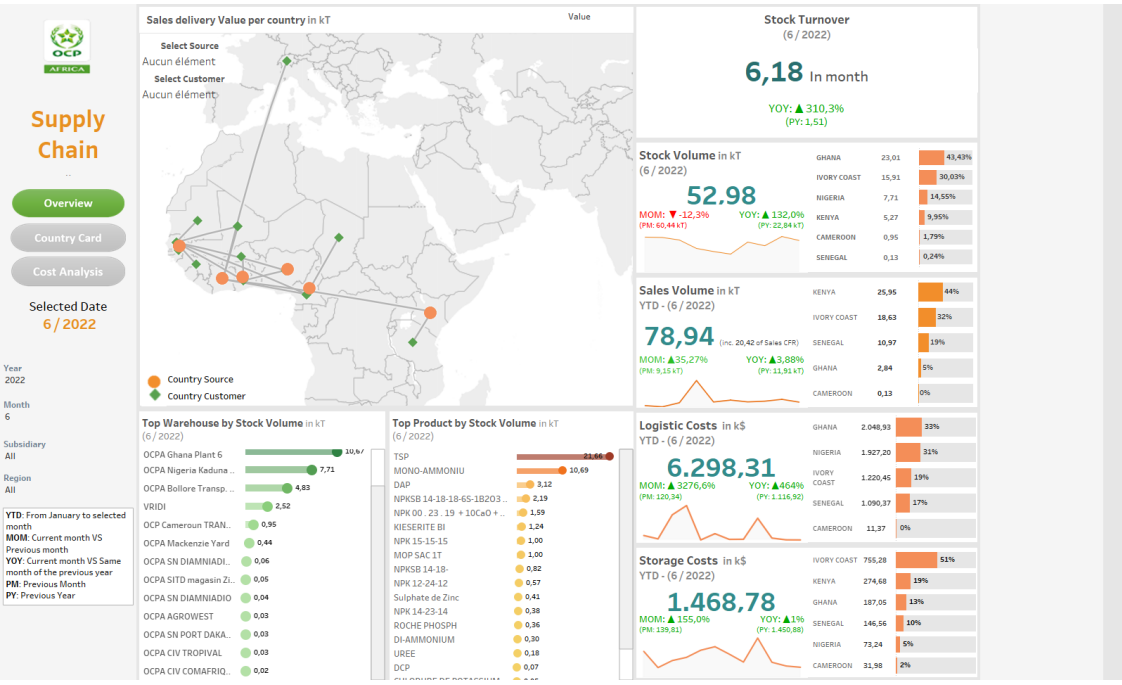The width and height of the screenshot is (1122, 685).
Task: Select the TSP product label
Action: click(x=401, y=457)
